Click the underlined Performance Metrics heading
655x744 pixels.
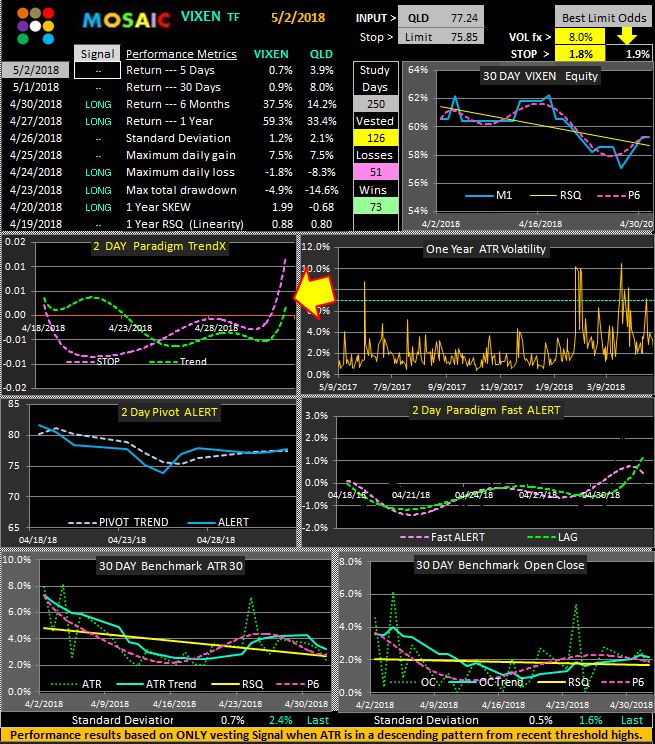tap(181, 54)
